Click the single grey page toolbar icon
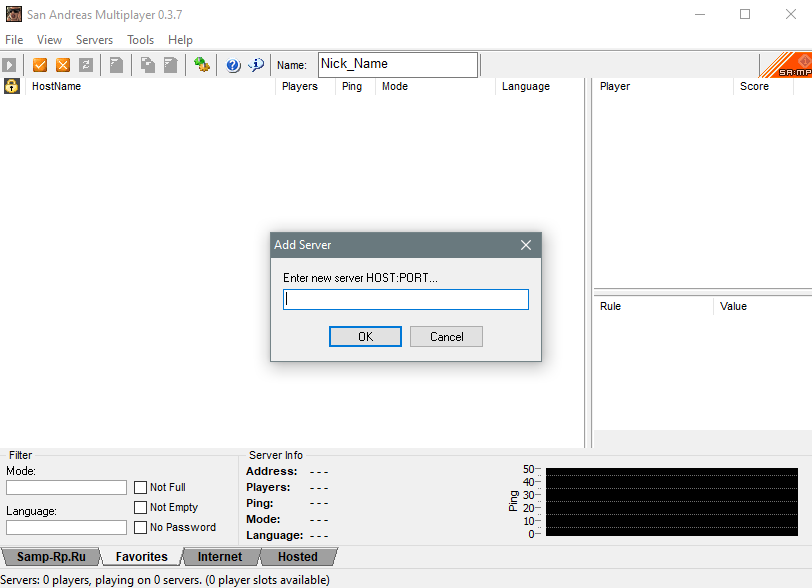This screenshot has width=812, height=588. [117, 65]
